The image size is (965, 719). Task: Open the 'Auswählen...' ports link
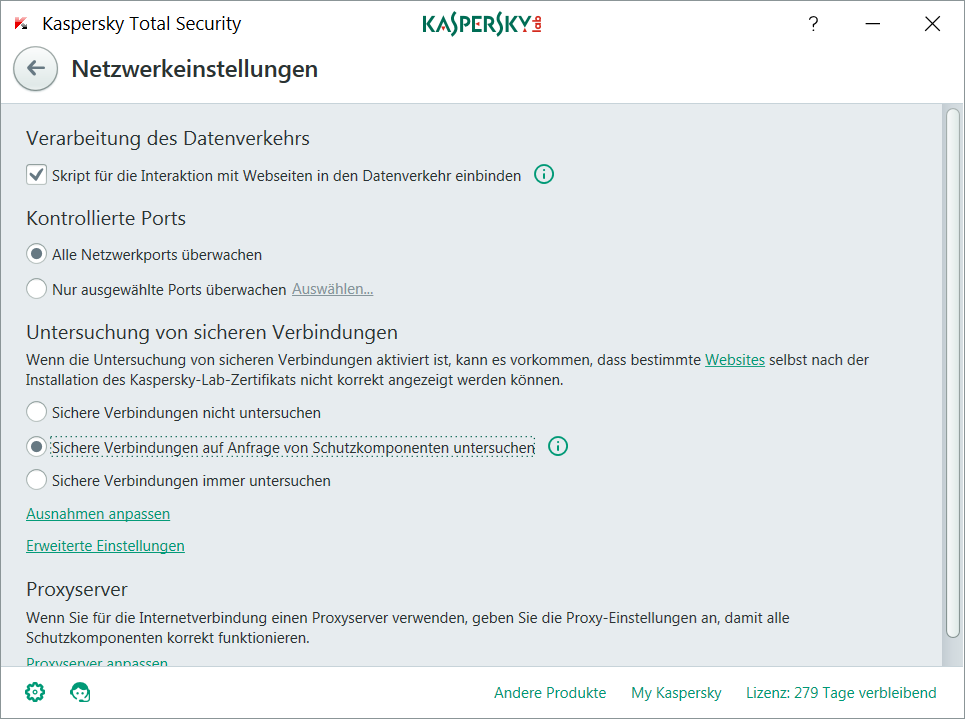click(x=332, y=289)
